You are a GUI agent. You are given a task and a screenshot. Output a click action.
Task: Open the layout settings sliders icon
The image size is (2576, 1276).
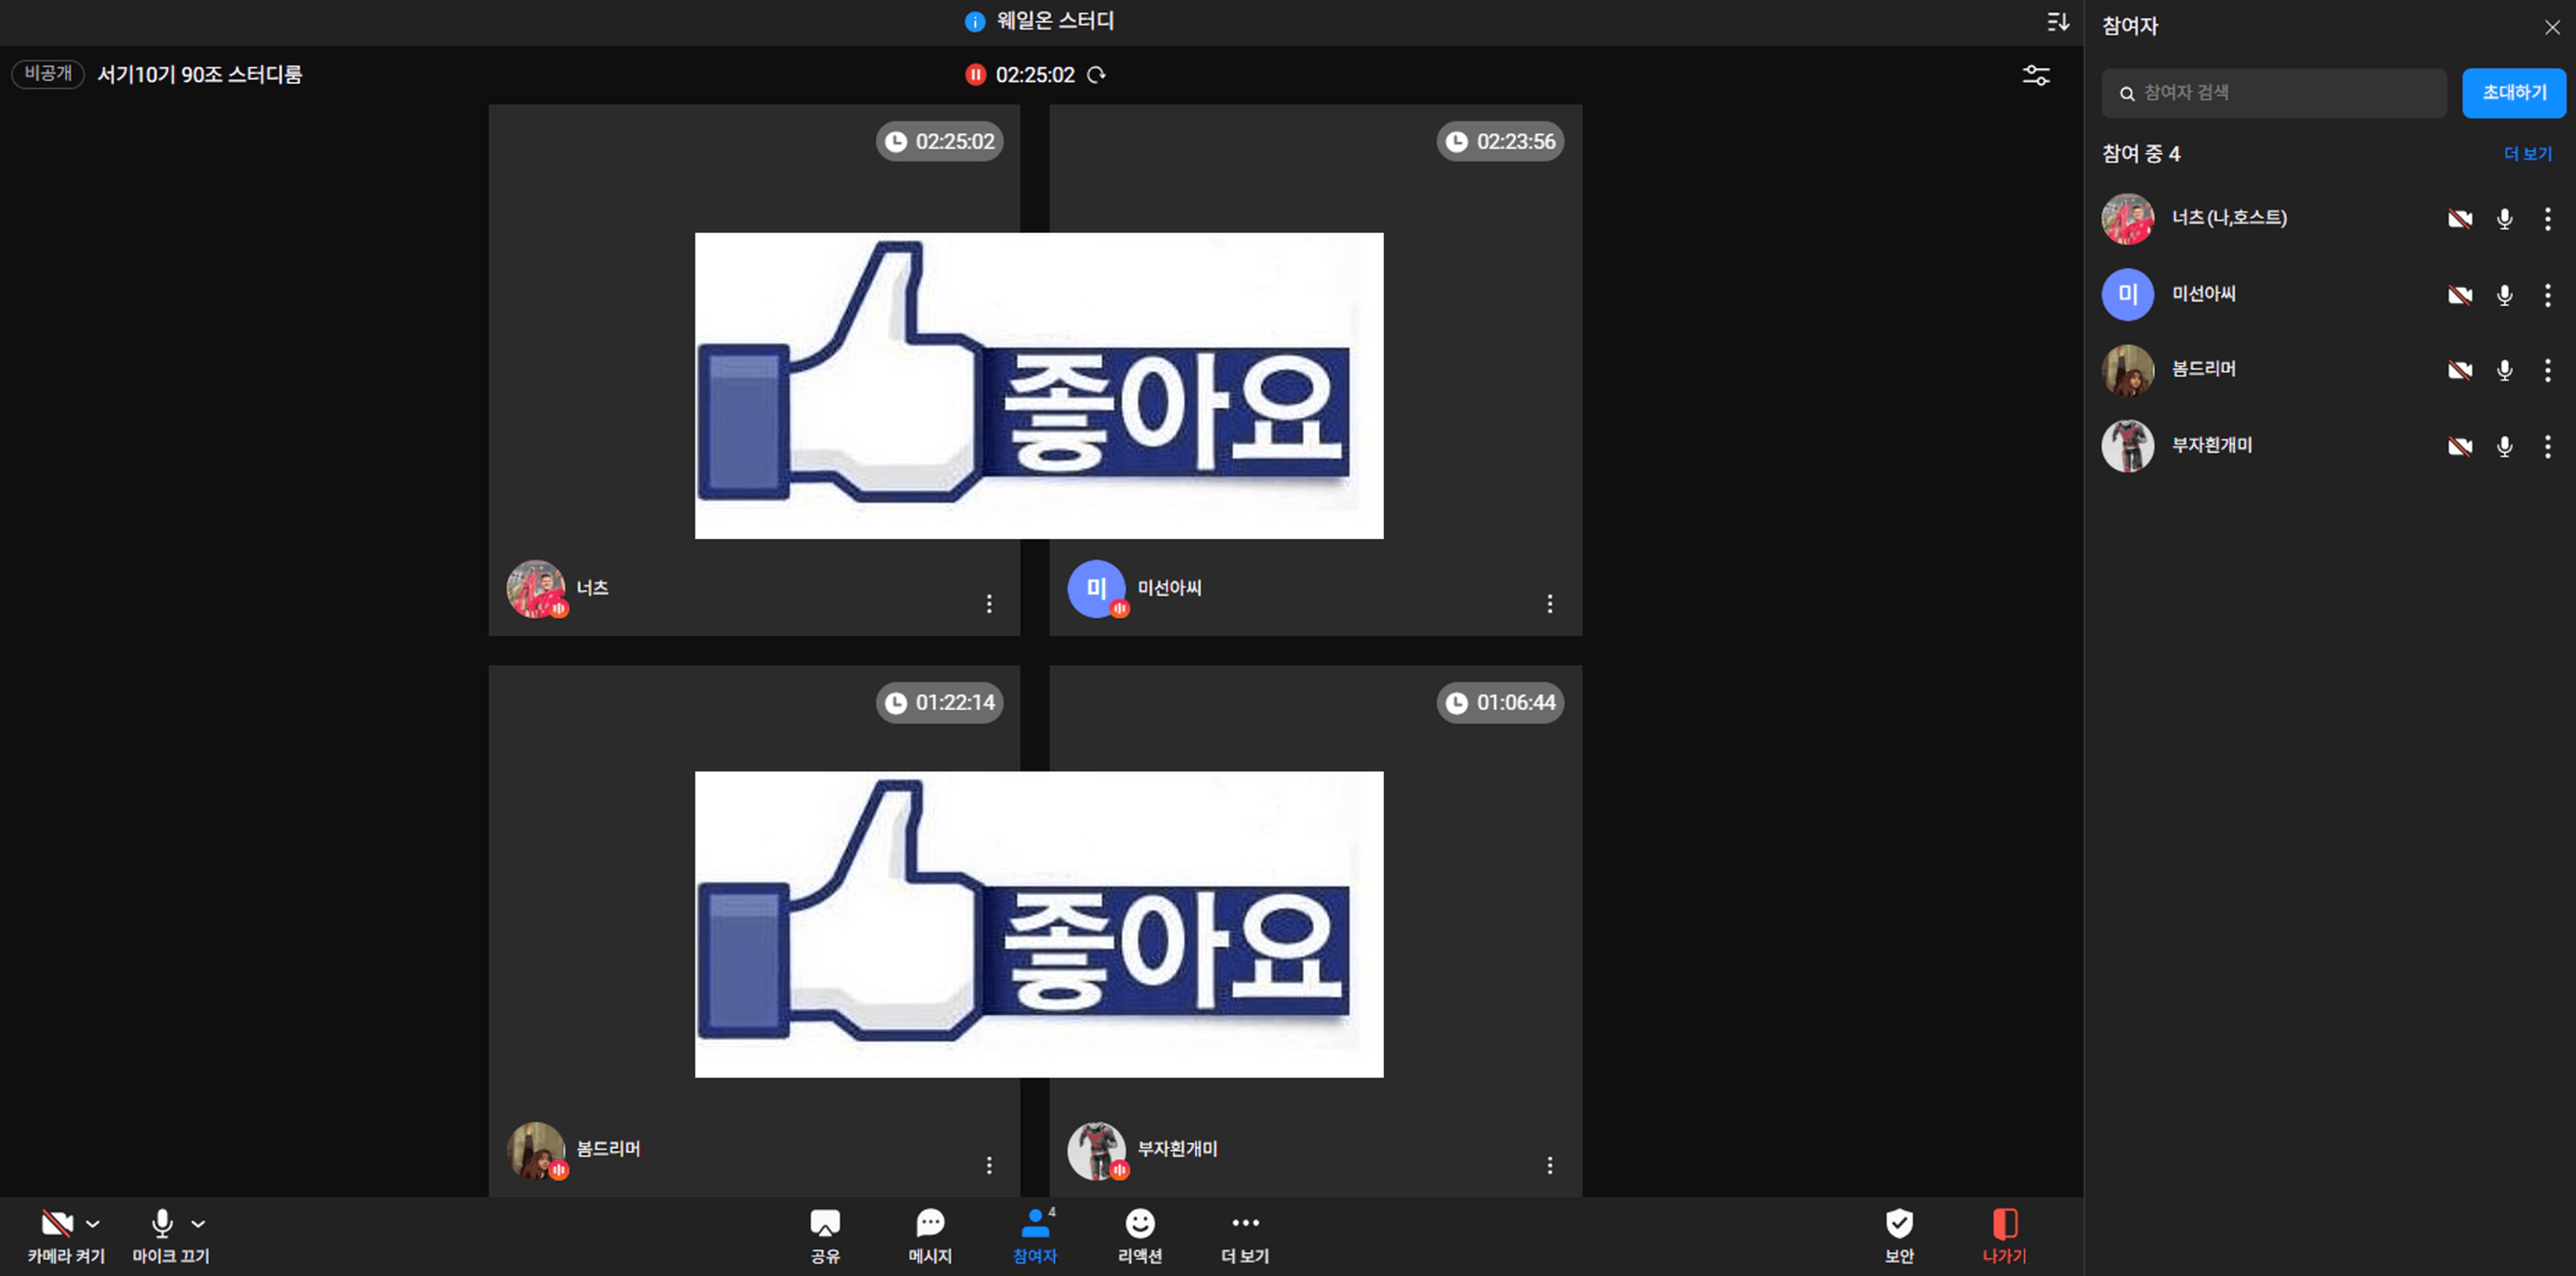[x=2036, y=75]
